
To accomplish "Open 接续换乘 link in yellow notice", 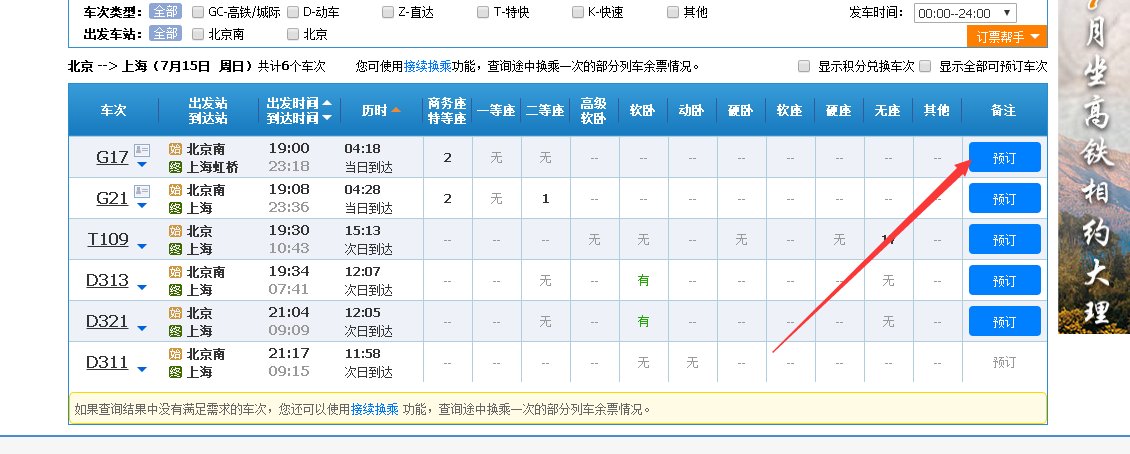I will [374, 409].
